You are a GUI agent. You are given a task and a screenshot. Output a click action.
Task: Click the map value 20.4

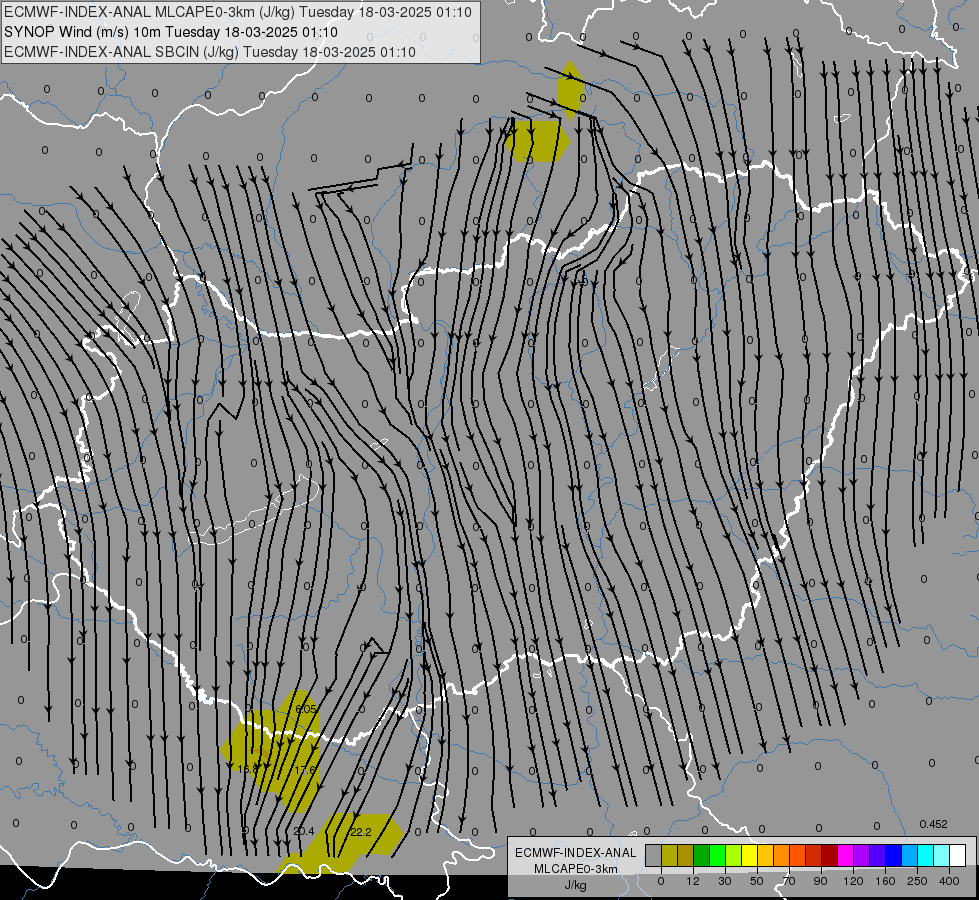303,831
